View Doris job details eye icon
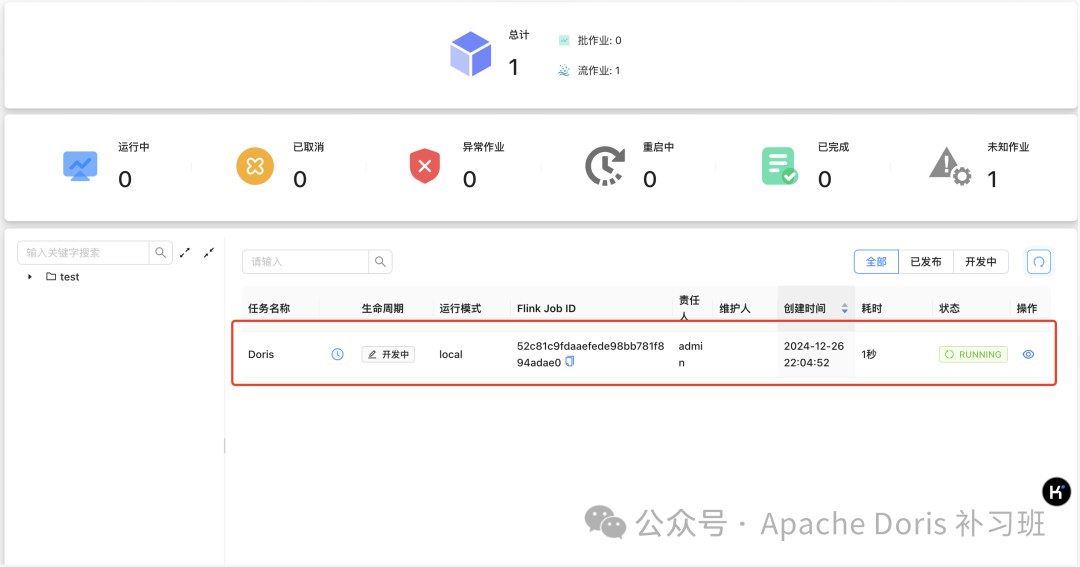 pos(1028,354)
